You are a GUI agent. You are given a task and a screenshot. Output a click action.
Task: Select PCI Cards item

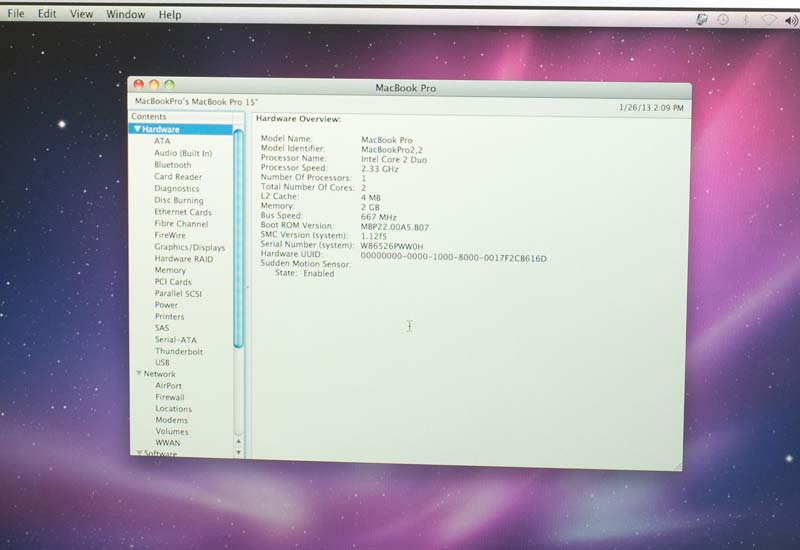pos(173,282)
